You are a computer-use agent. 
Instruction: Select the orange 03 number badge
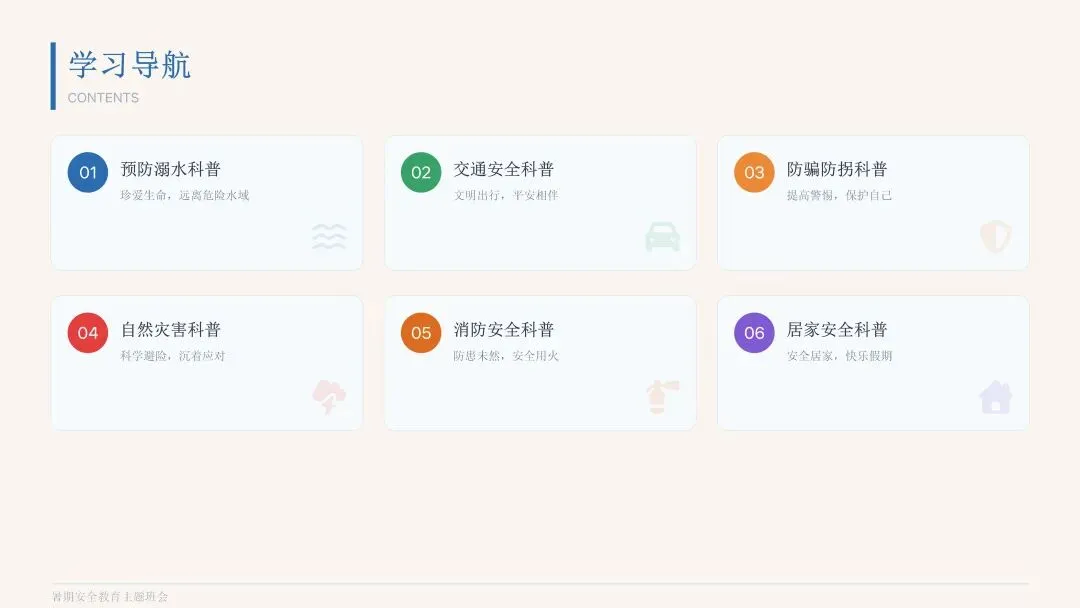click(754, 172)
